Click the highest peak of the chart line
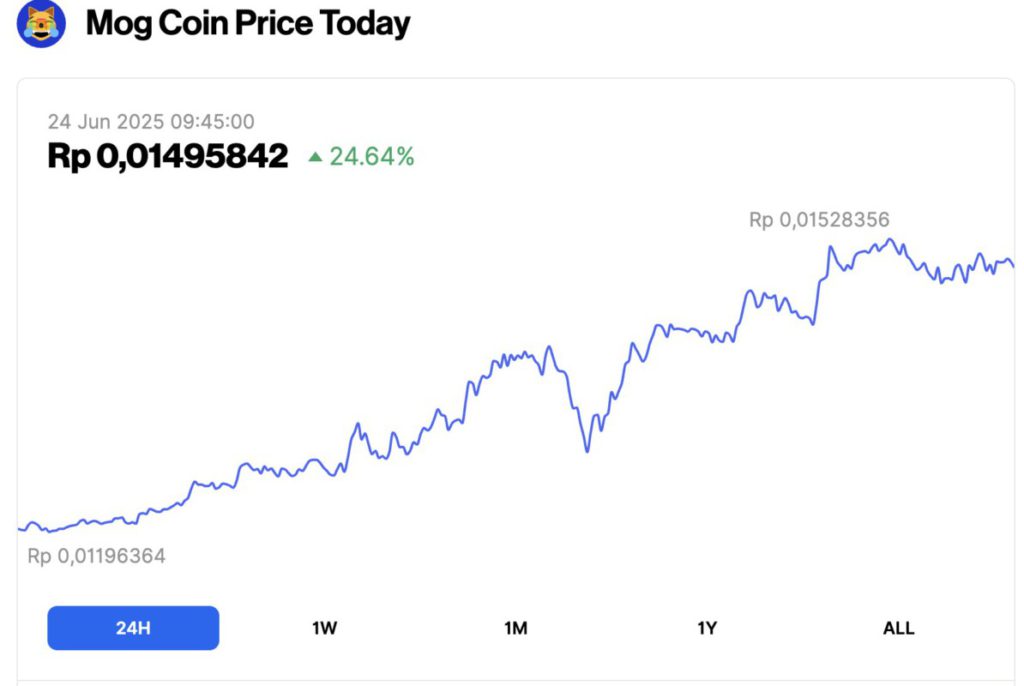1024x686 pixels. point(891,240)
